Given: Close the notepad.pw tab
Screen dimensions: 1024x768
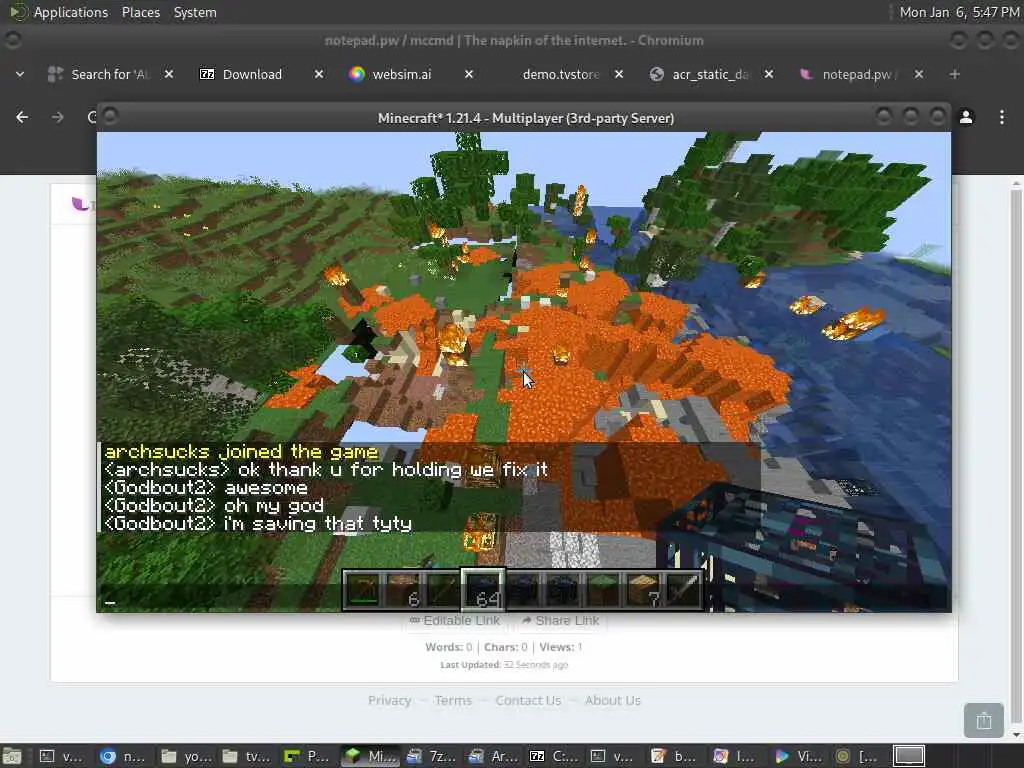Looking at the screenshot, I should point(919,74).
